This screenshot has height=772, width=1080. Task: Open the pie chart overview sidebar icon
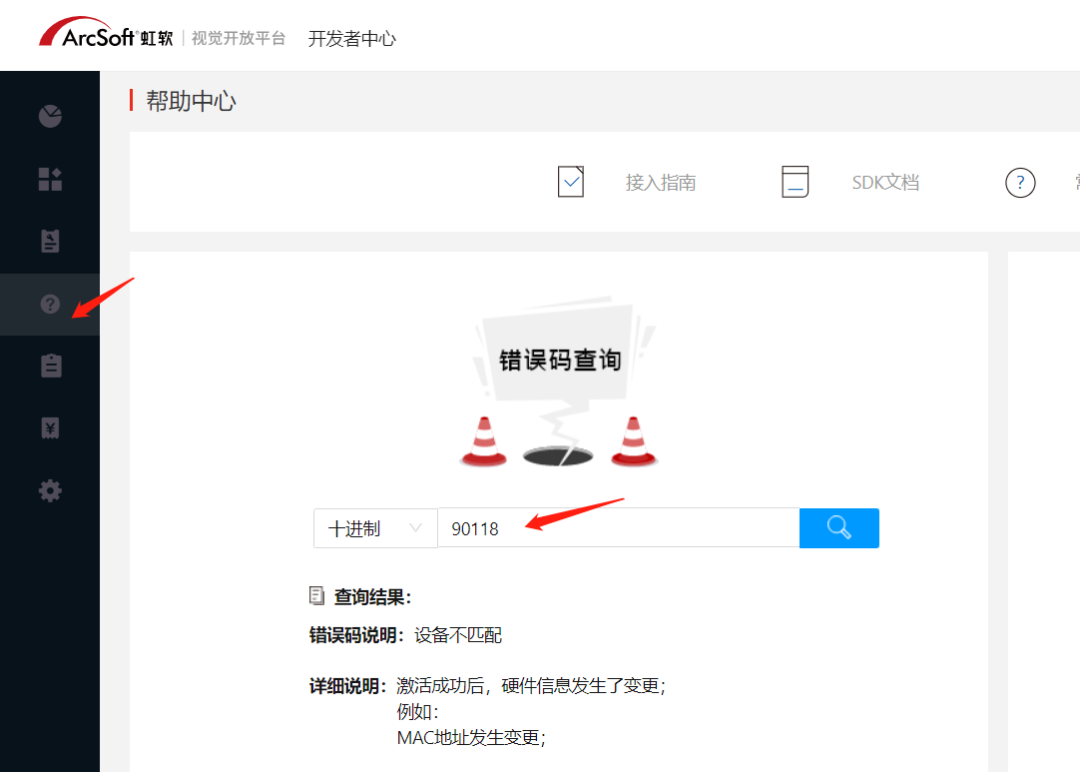50,116
